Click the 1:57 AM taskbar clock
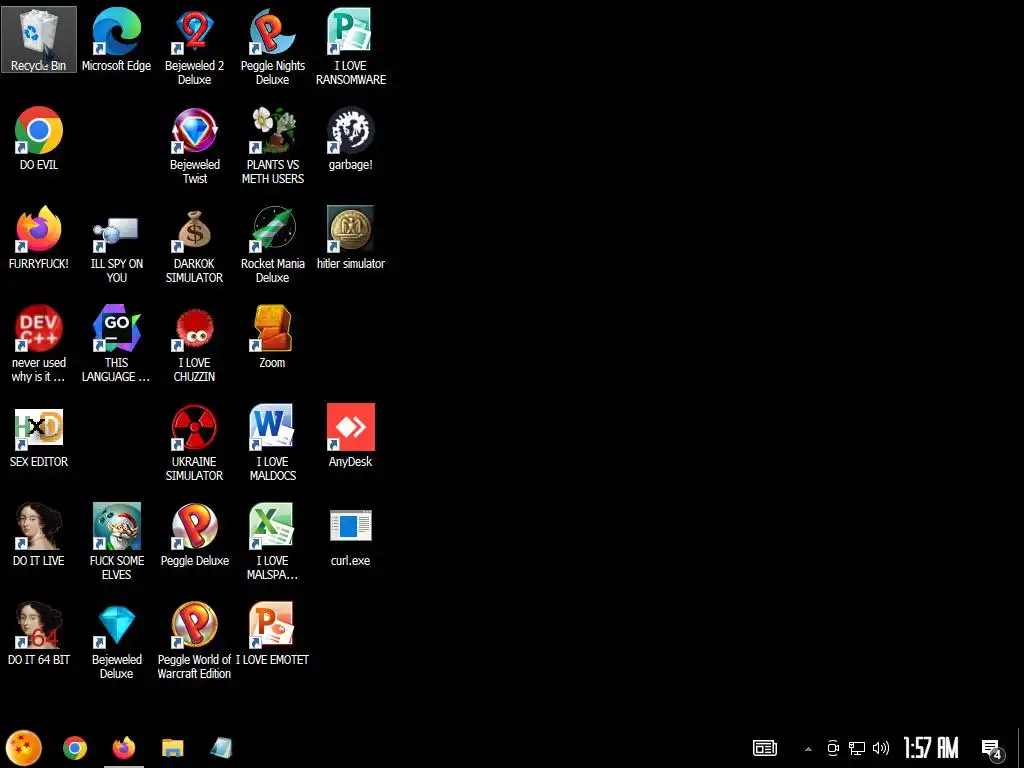 pyautogui.click(x=931, y=748)
